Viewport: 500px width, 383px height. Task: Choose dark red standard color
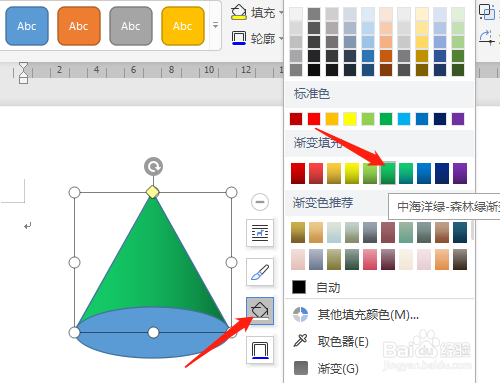296,119
